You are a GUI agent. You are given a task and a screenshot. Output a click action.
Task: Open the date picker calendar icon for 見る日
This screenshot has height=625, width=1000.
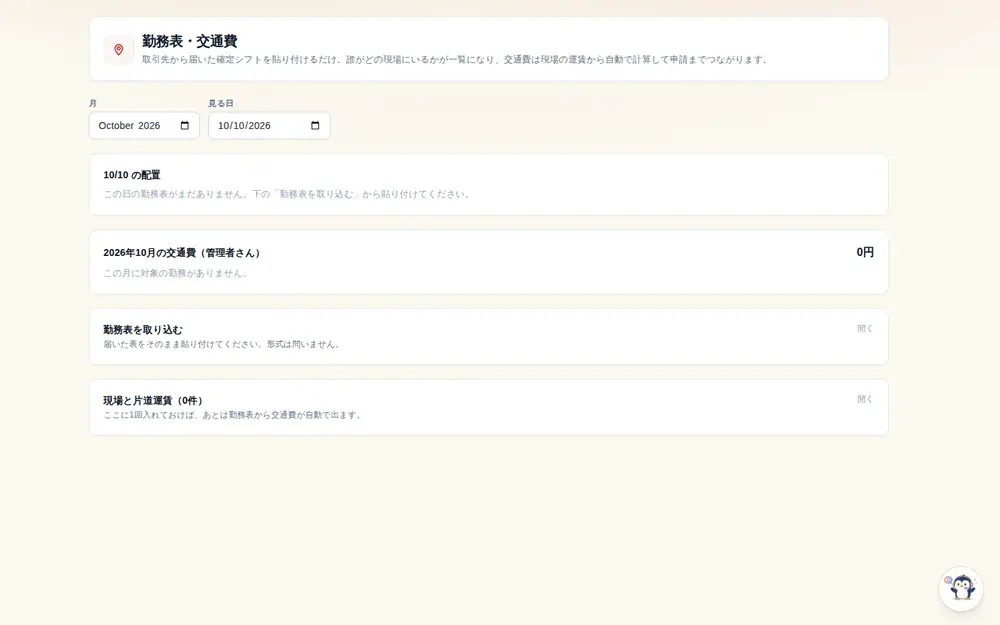315,126
